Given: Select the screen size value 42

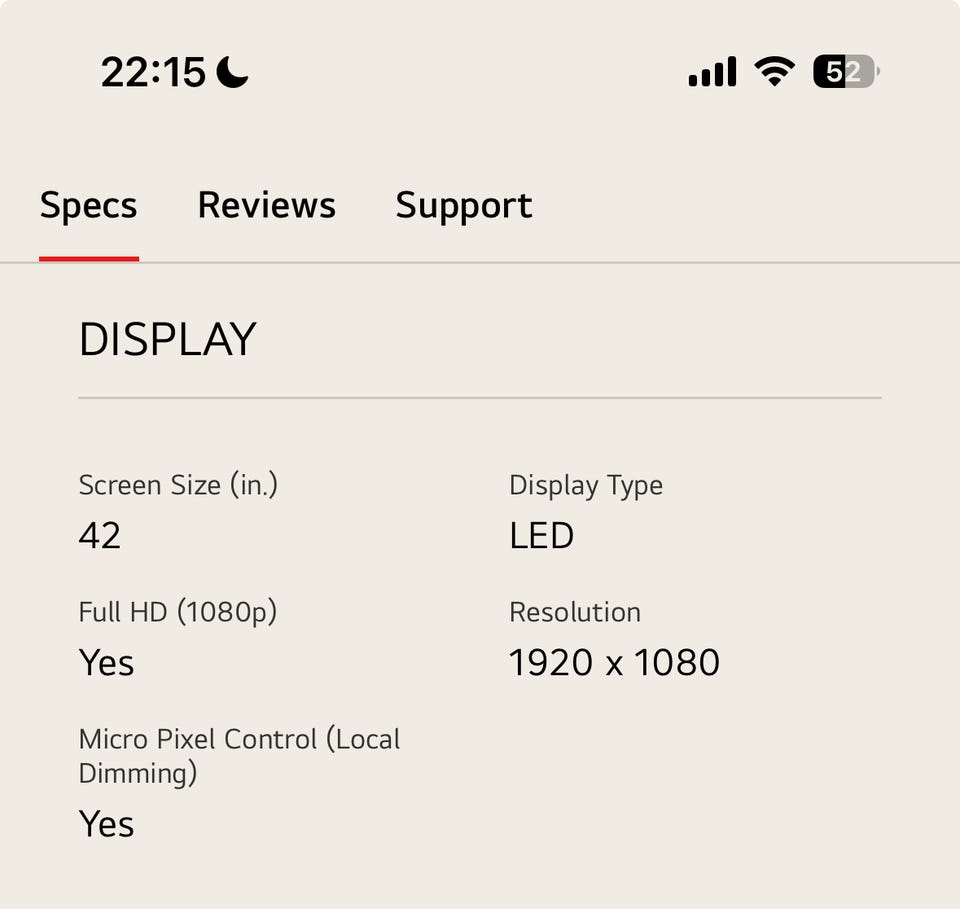Looking at the screenshot, I should [x=100, y=536].
